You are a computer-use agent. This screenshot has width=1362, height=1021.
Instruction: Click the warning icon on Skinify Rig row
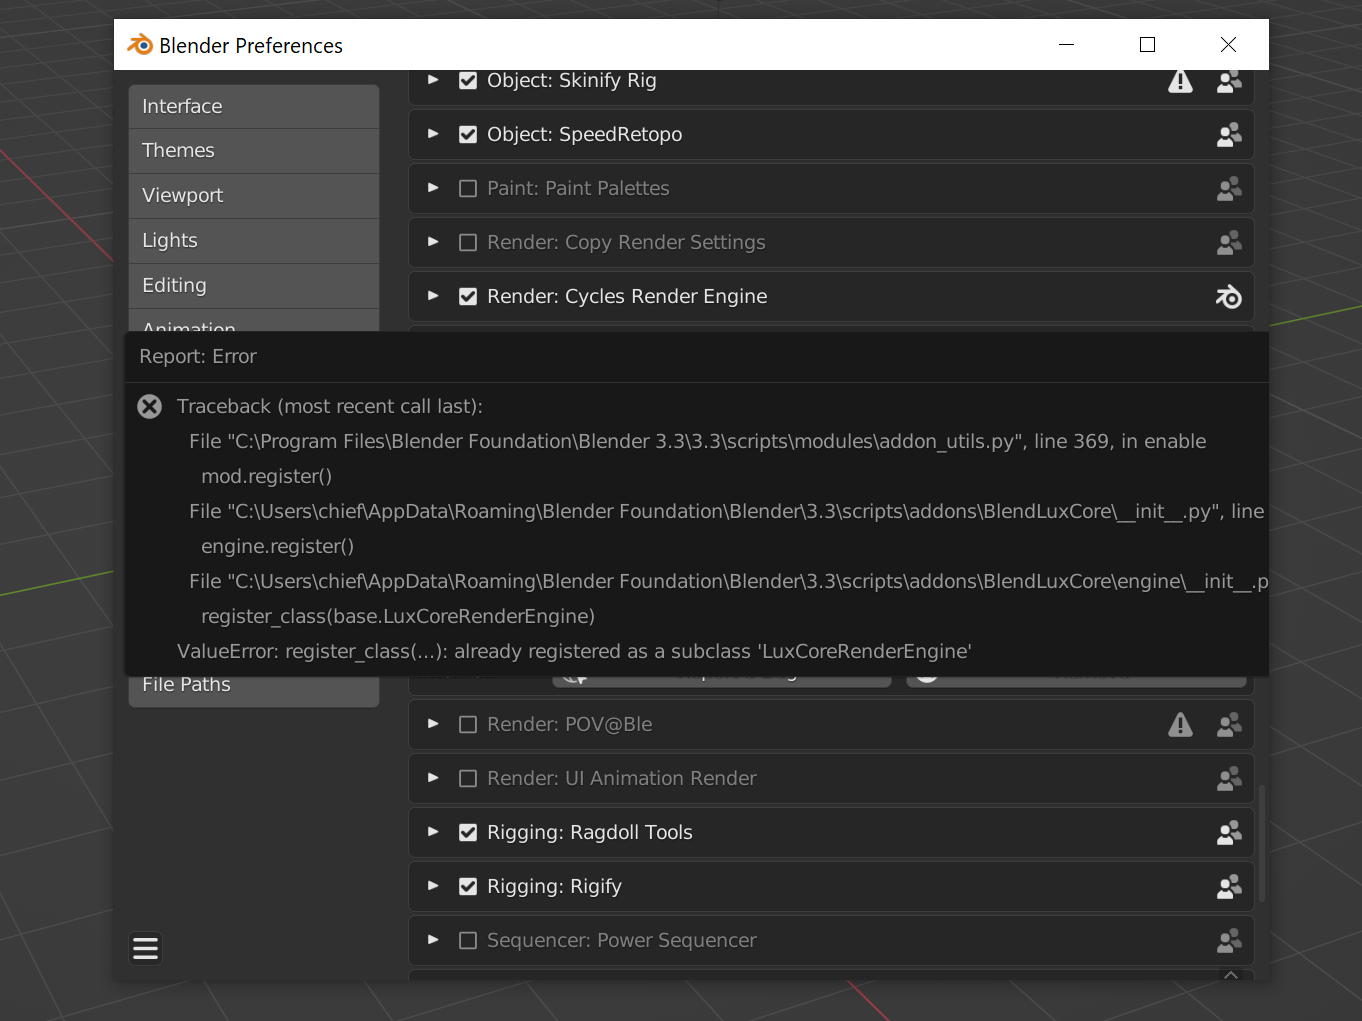tap(1180, 81)
